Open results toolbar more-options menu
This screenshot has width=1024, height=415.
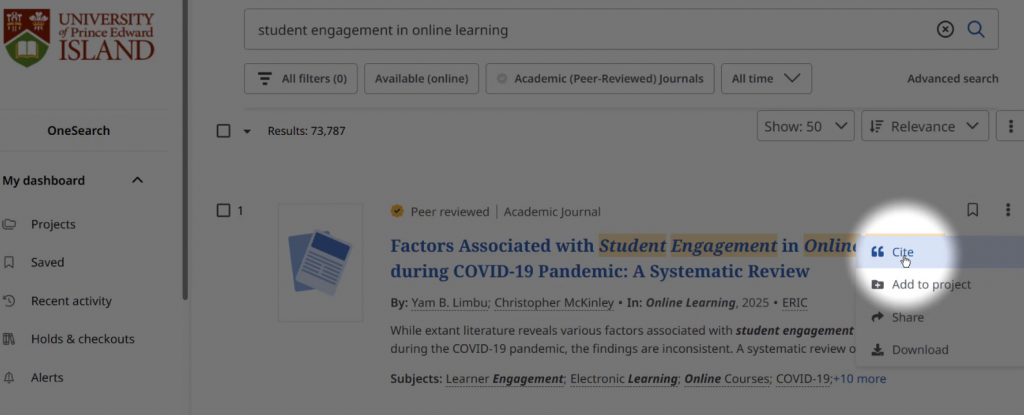(1010, 126)
